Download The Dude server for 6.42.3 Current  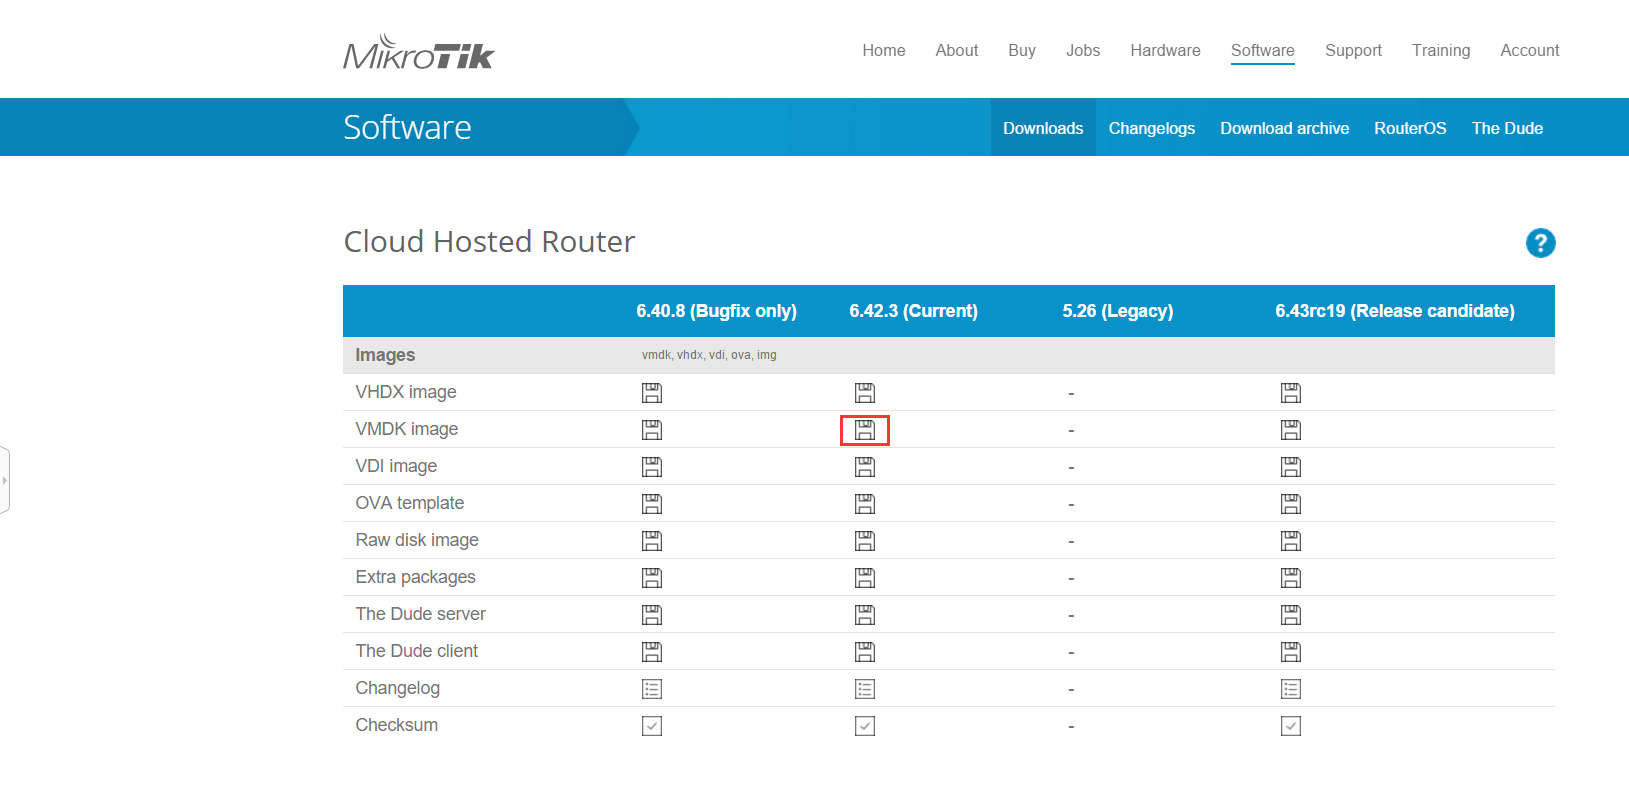coord(865,615)
